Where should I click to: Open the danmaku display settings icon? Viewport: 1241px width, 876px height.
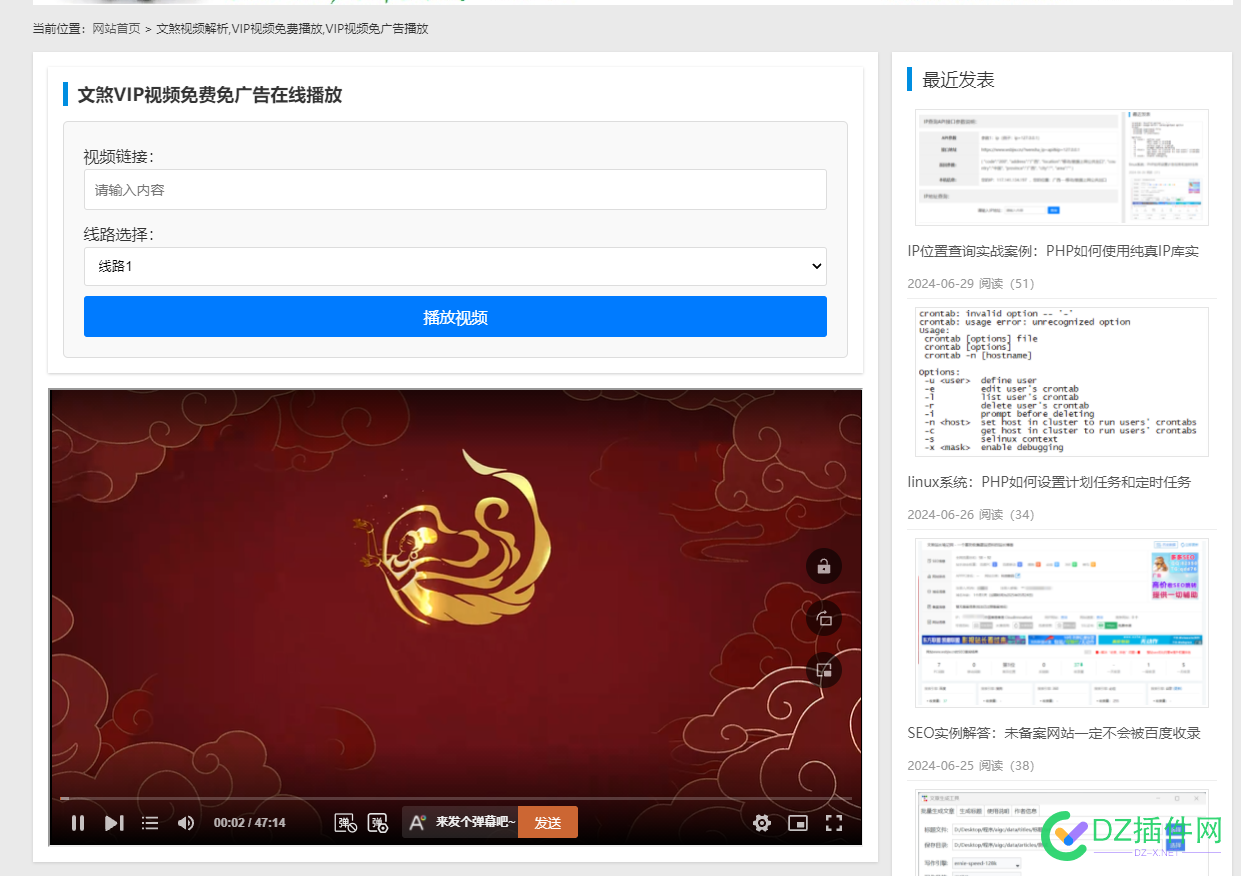(378, 822)
